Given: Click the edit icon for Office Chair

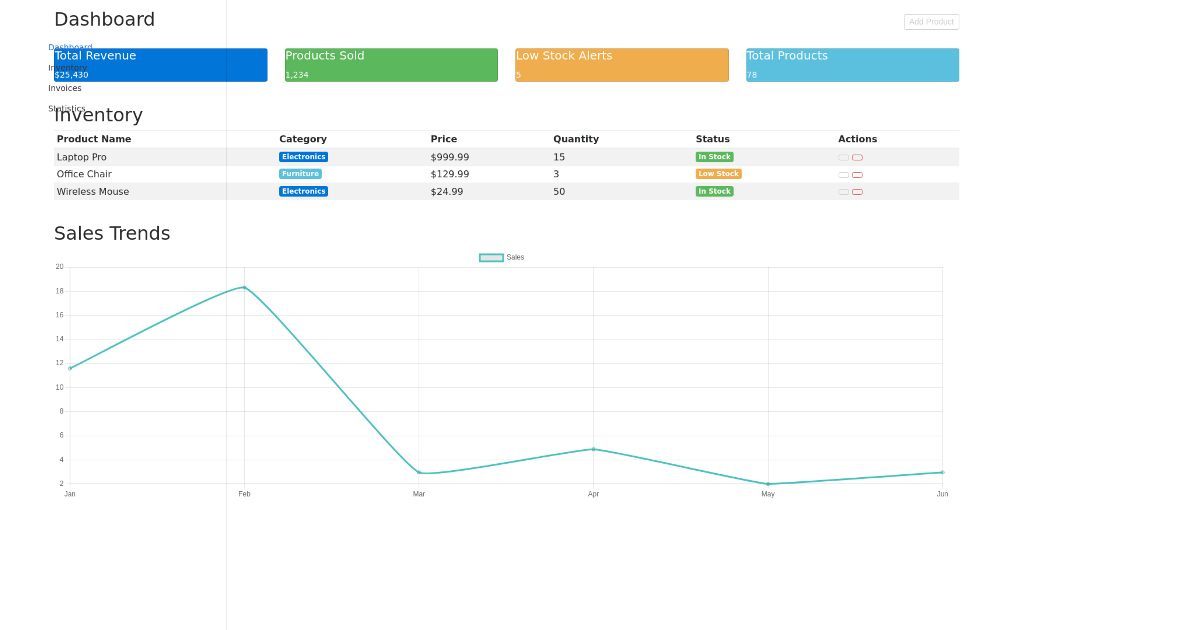Looking at the screenshot, I should click(843, 174).
